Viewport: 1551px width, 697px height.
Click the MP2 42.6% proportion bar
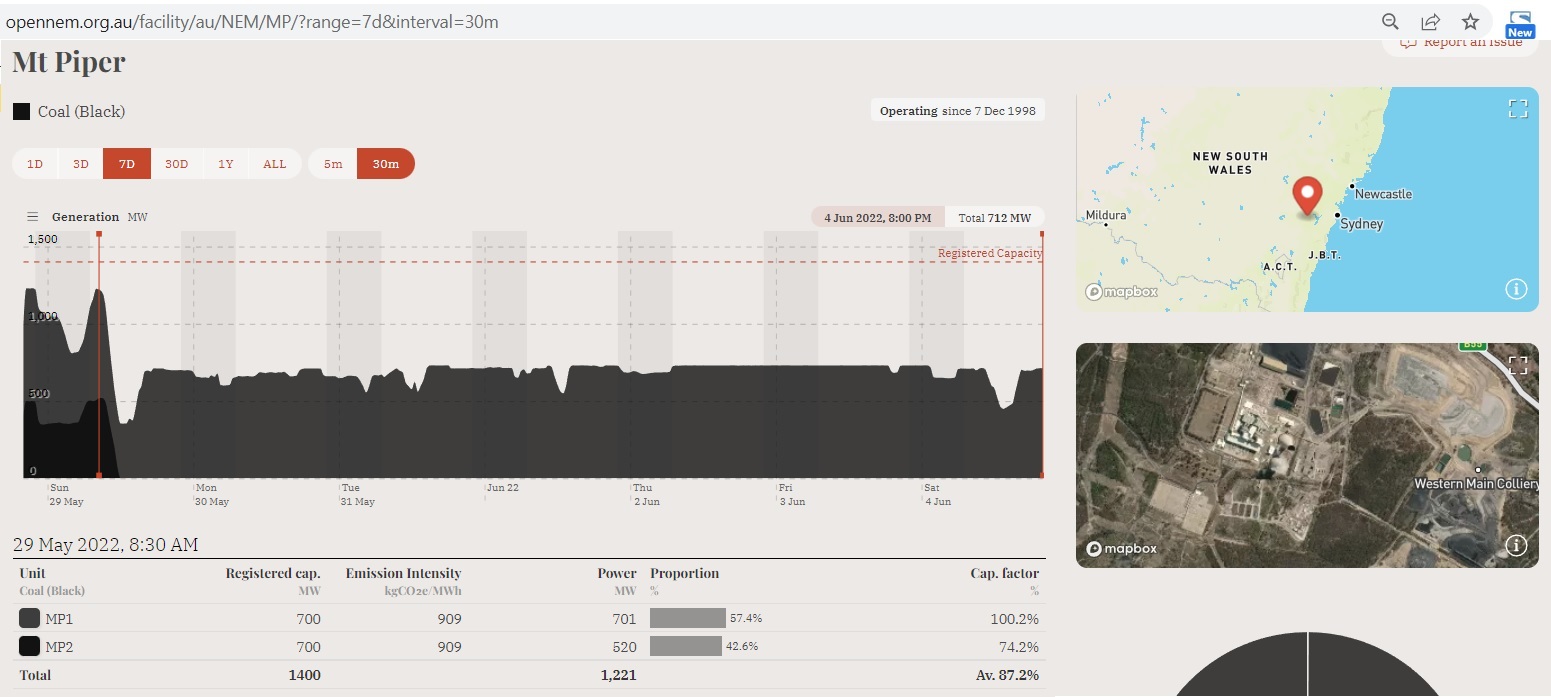(686, 646)
